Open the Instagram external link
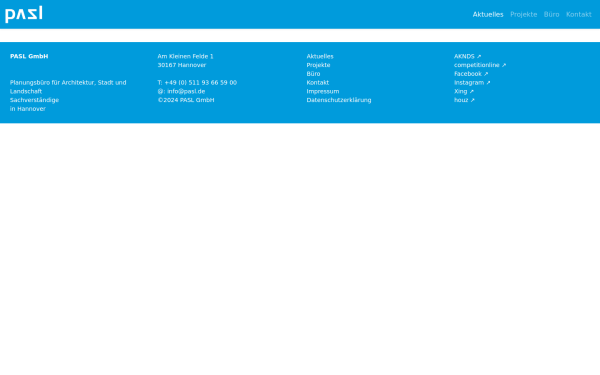 click(472, 83)
